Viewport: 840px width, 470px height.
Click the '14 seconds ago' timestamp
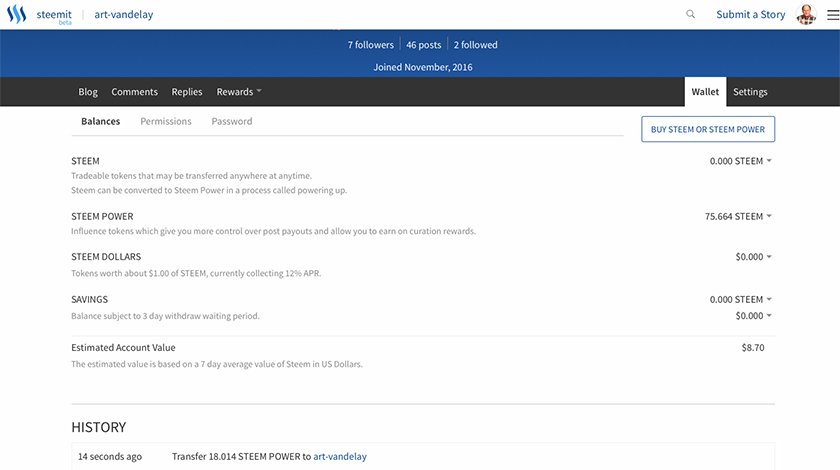[x=110, y=457]
